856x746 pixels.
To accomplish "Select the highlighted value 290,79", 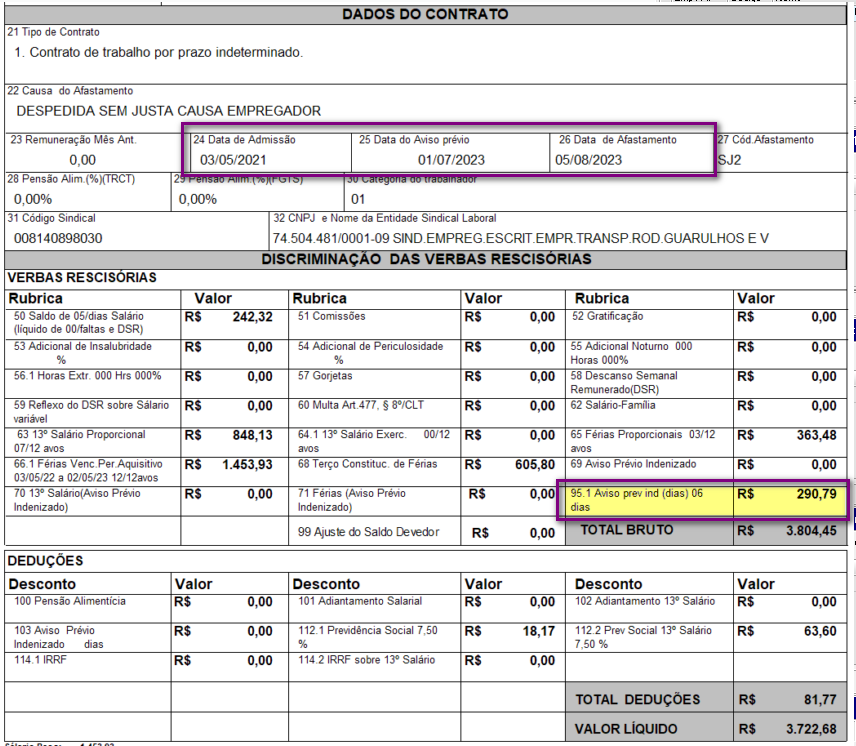I will pos(816,494).
